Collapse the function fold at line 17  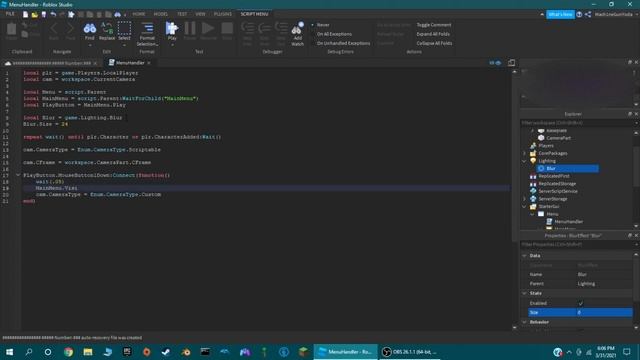18,175
